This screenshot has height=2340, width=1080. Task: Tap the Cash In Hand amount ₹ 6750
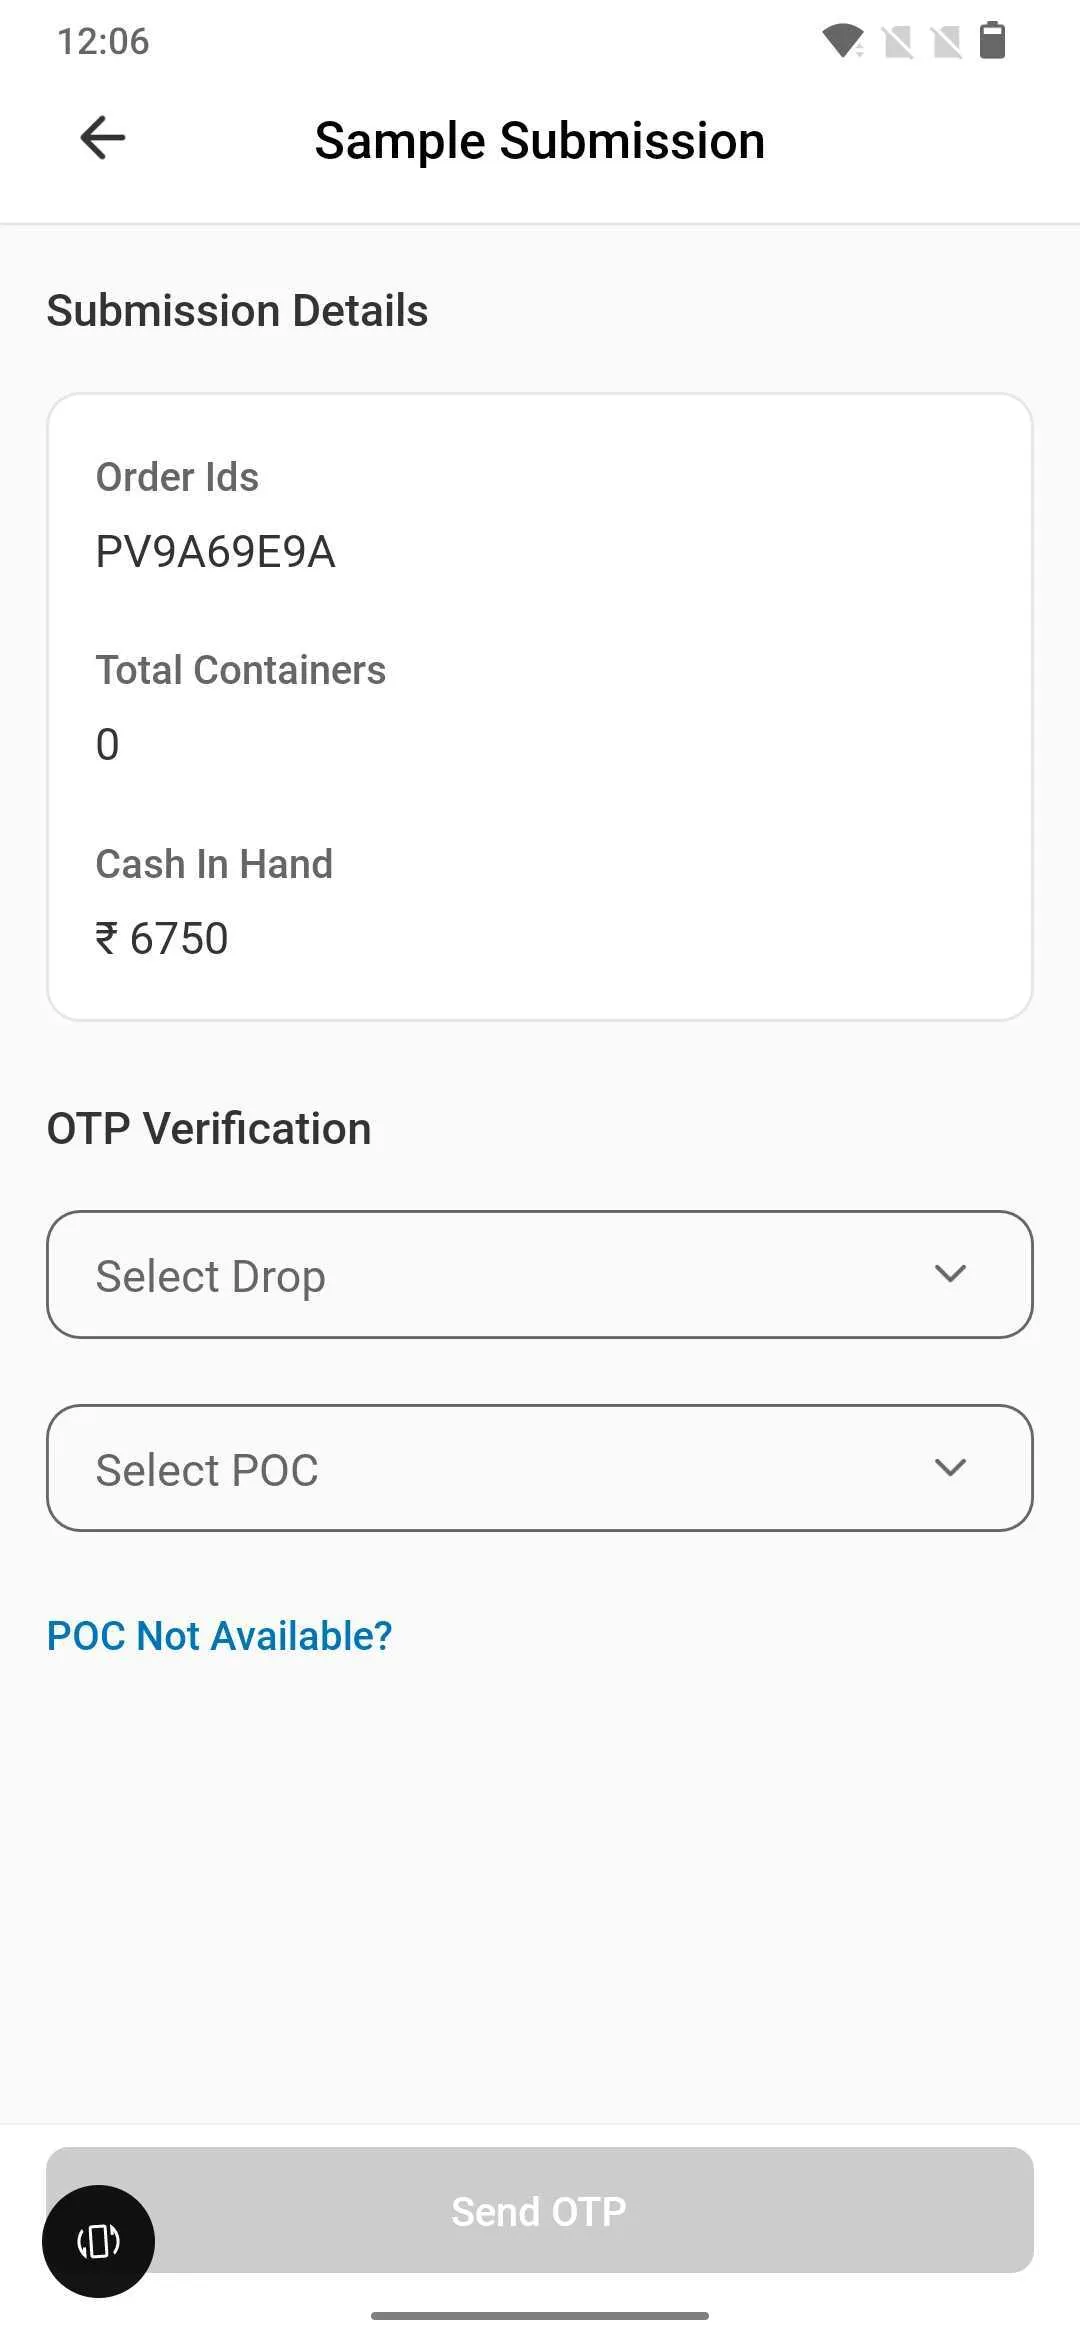(162, 939)
